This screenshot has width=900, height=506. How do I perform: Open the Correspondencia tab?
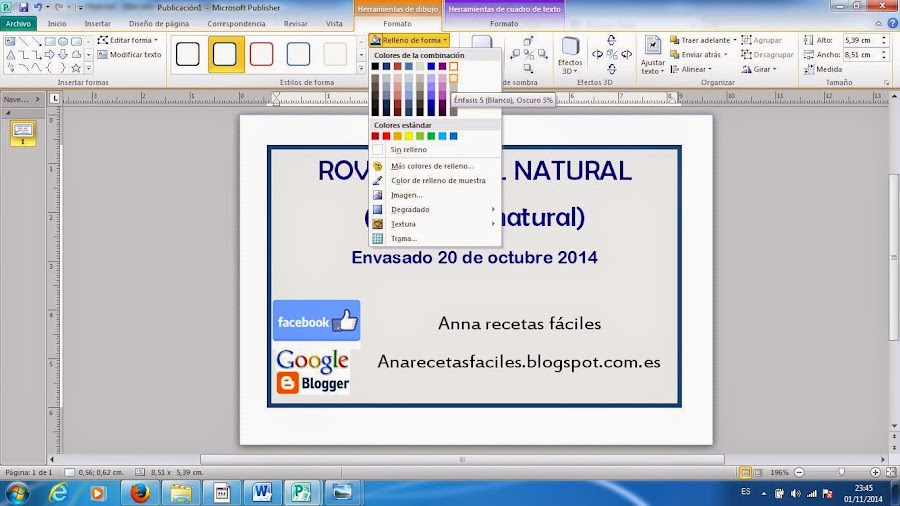coord(236,24)
